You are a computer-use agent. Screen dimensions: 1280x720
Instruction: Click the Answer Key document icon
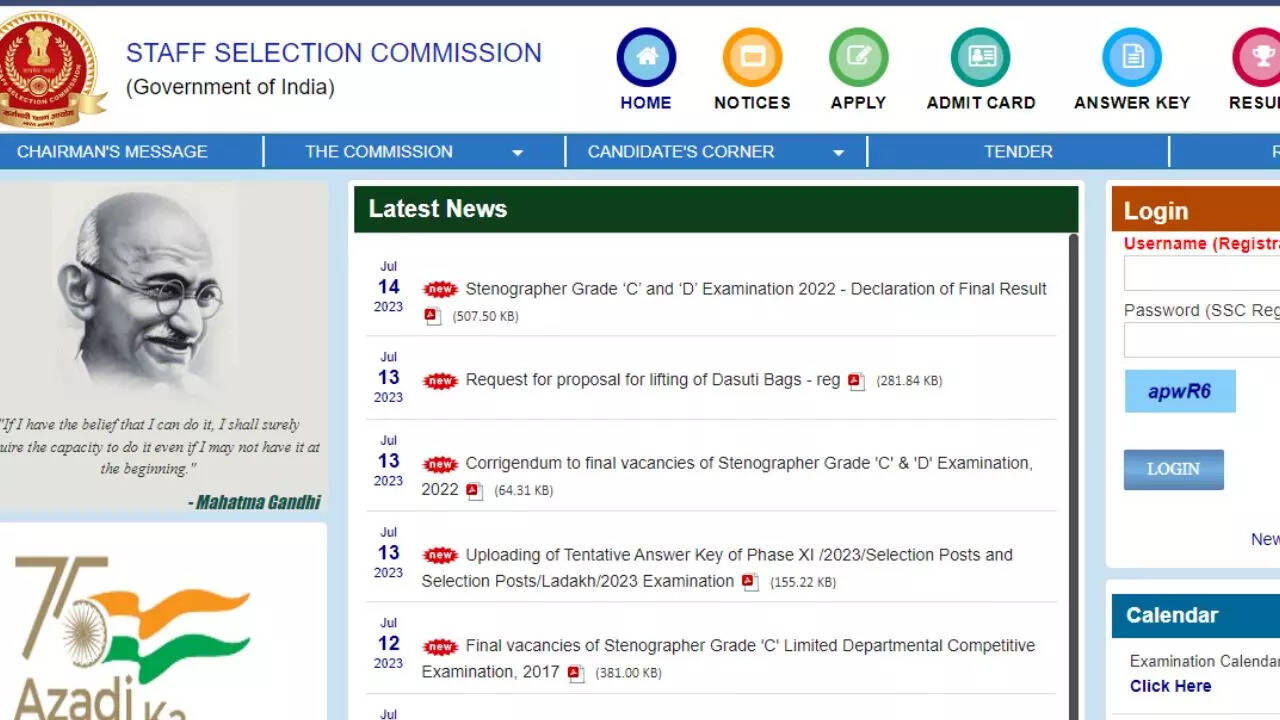click(1131, 57)
